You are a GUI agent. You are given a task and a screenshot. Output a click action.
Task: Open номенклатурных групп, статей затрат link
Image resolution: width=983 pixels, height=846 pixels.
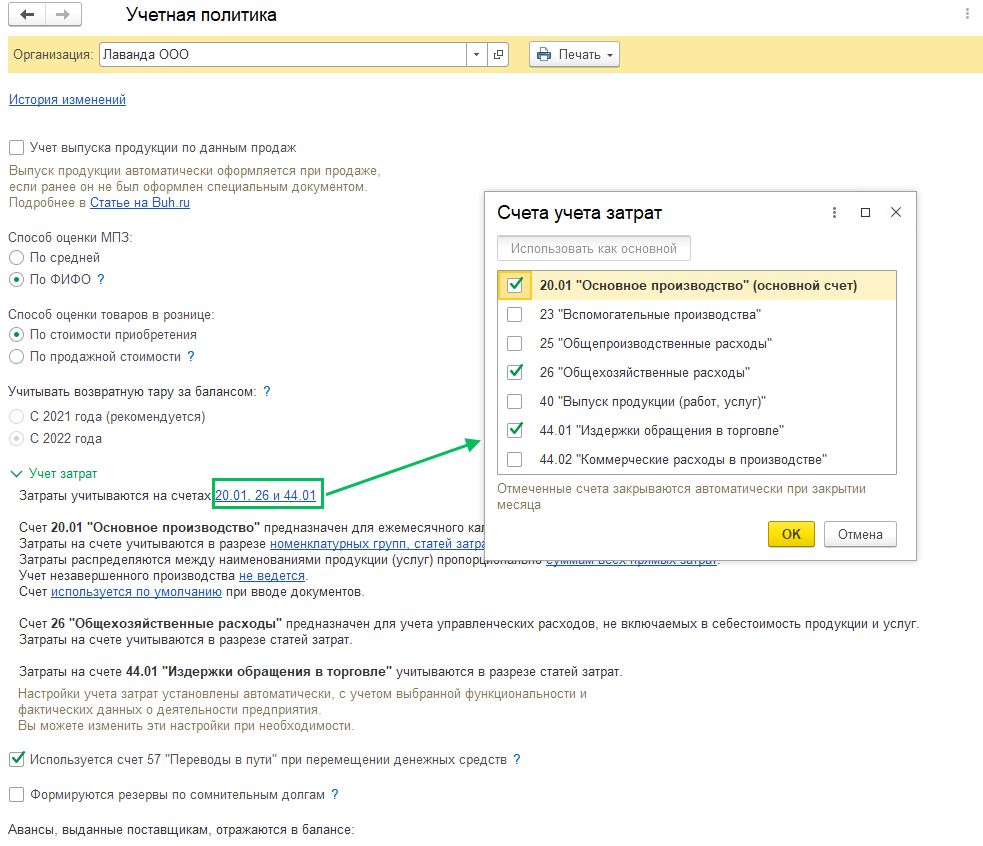pyautogui.click(x=377, y=544)
